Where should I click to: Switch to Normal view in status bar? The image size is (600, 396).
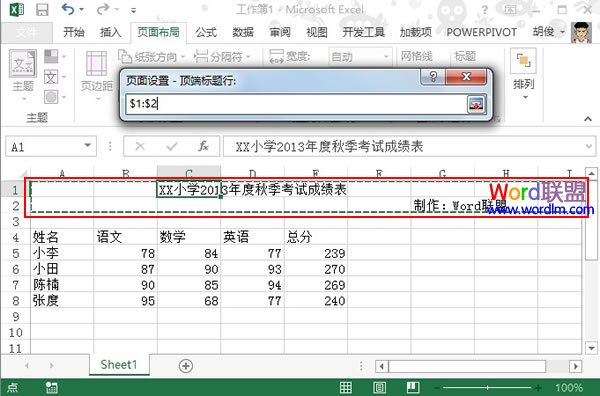346,387
